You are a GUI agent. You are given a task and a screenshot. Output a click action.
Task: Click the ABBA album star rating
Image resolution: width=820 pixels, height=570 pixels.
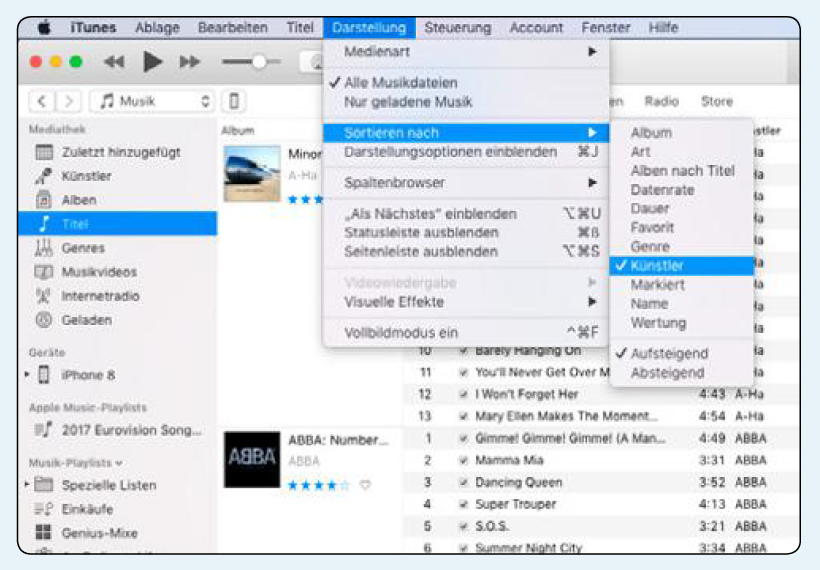pos(318,485)
